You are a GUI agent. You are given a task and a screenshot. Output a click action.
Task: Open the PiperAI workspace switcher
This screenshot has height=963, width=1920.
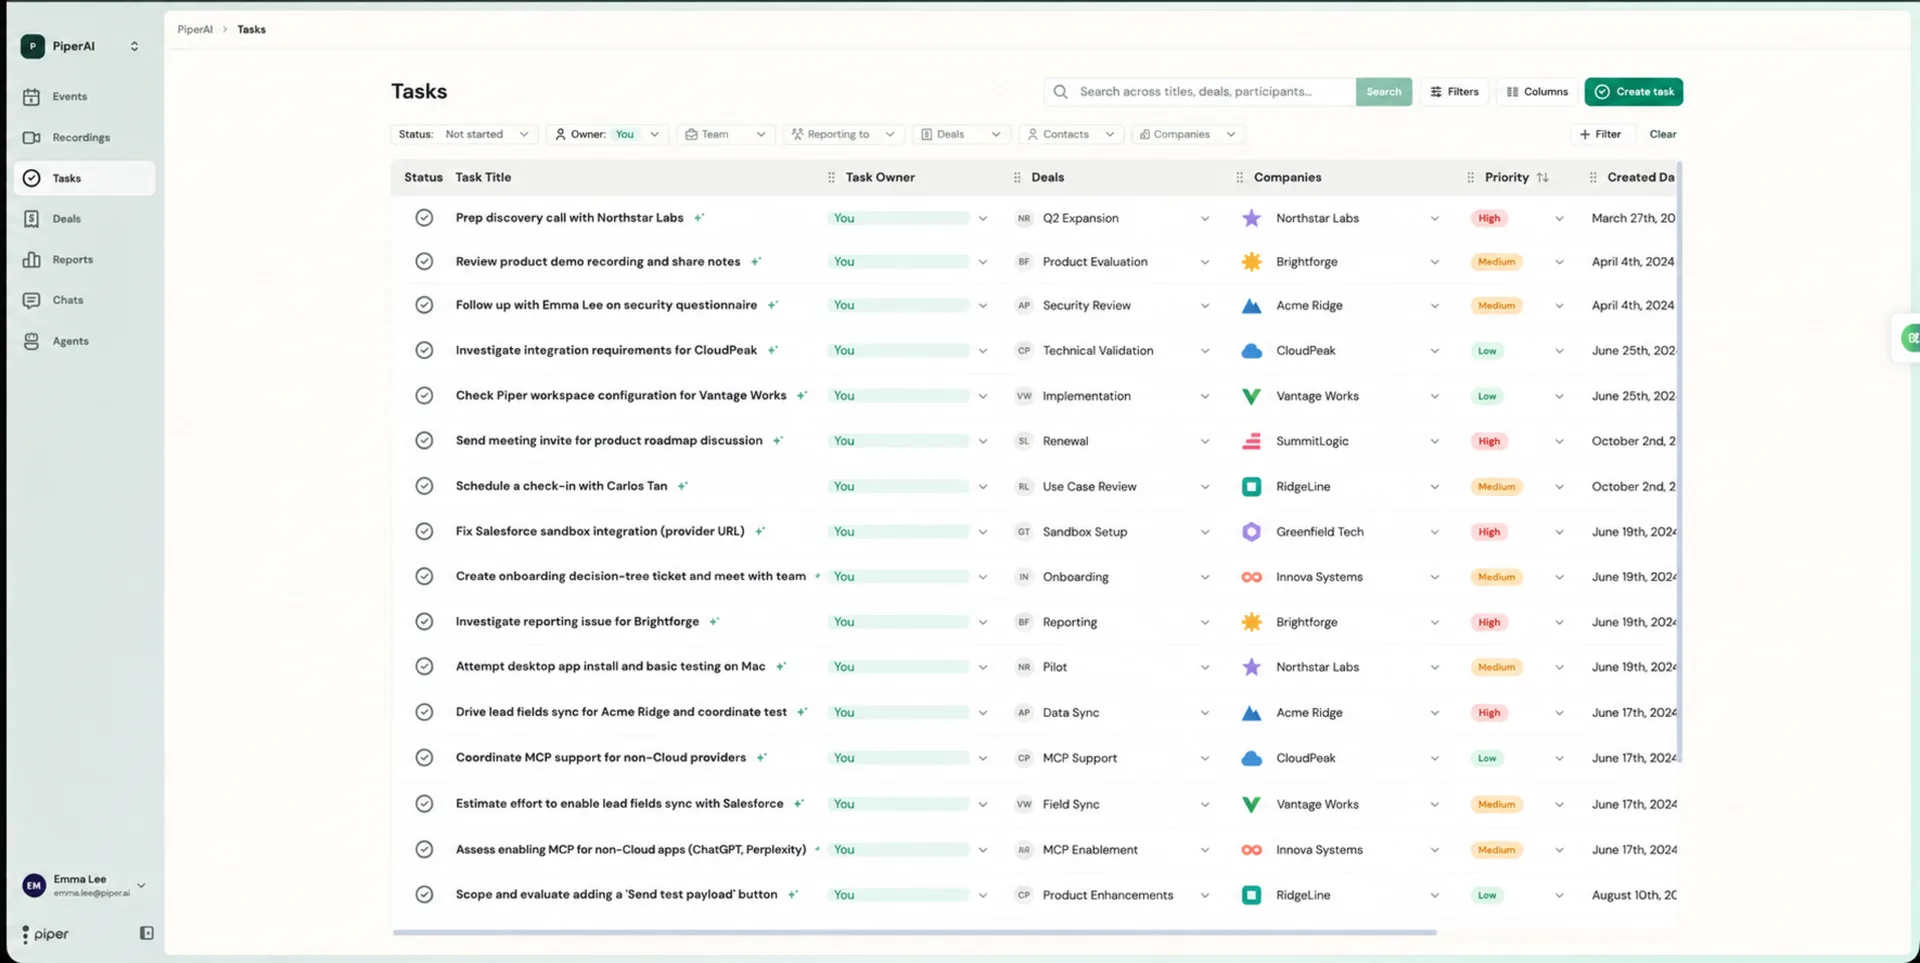pyautogui.click(x=82, y=46)
